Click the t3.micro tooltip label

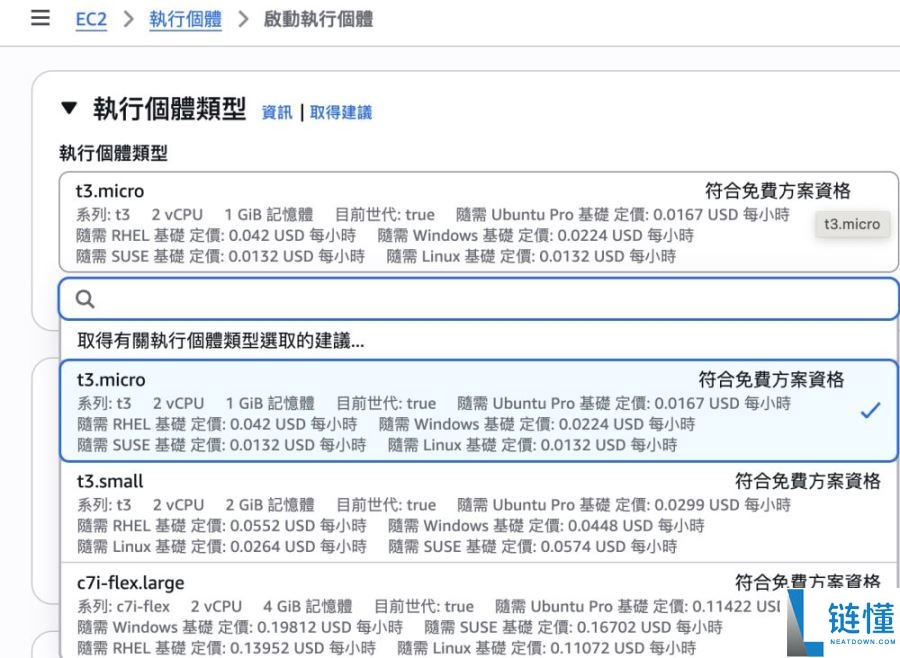tap(852, 224)
